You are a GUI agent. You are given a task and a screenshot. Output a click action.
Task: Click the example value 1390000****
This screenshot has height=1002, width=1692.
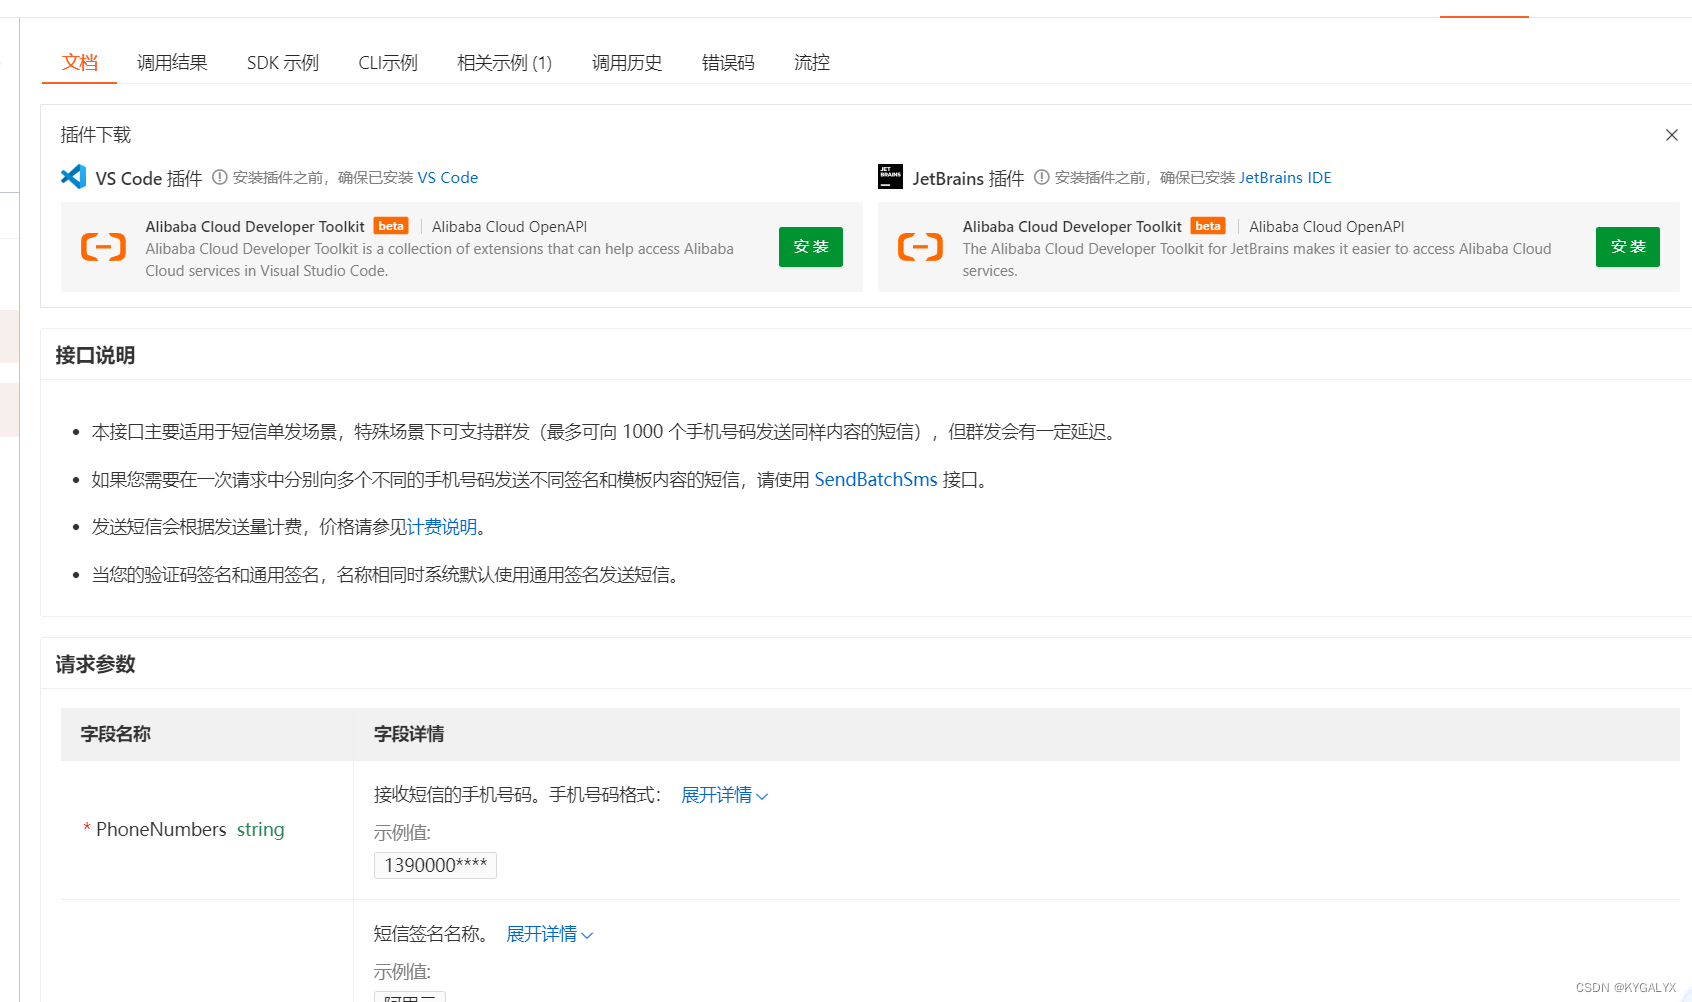(x=435, y=865)
